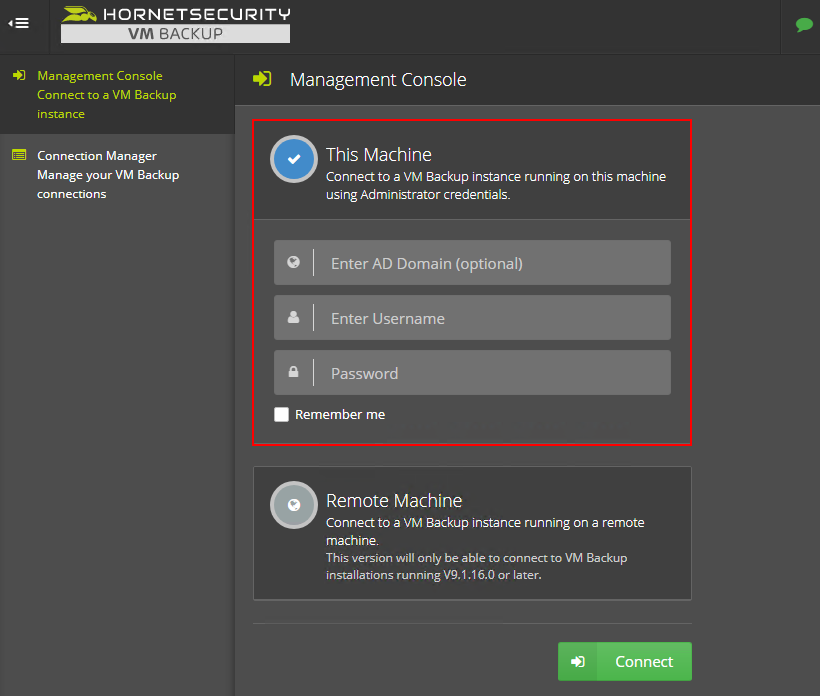Click the lock icon in Password field

pyautogui.click(x=293, y=372)
